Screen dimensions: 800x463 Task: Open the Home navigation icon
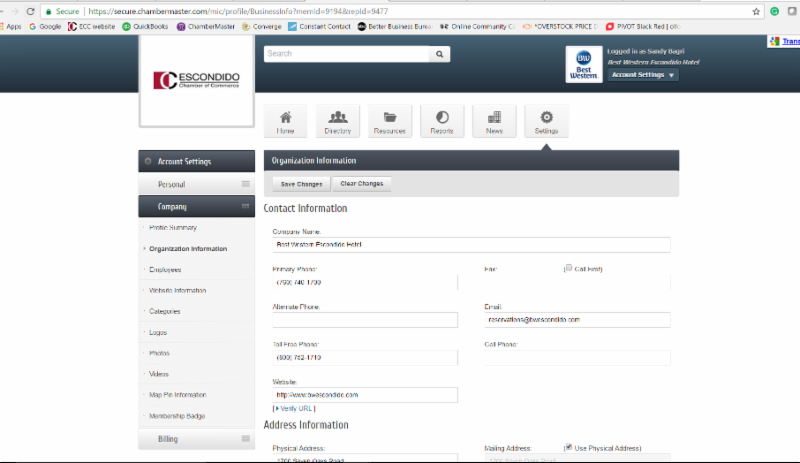[x=286, y=121]
